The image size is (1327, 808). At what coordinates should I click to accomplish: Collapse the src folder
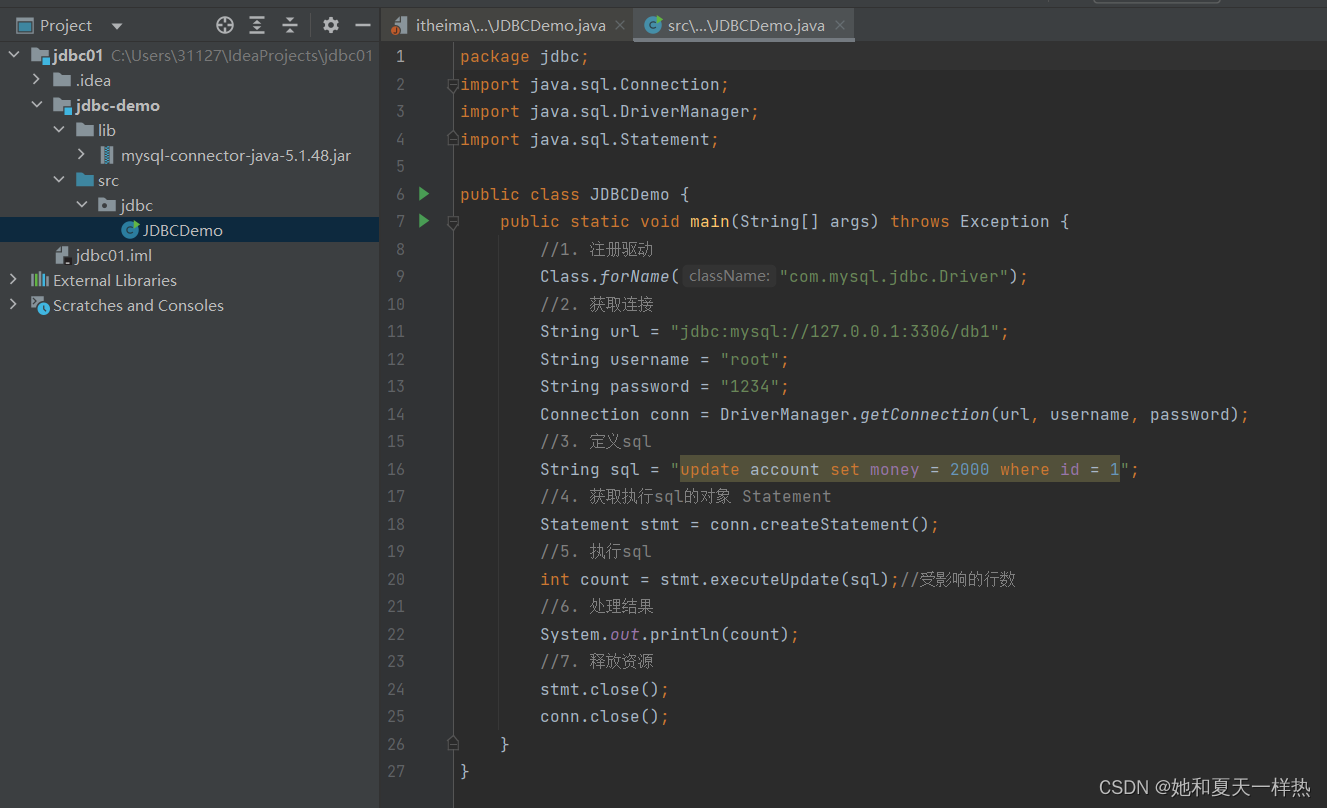coord(59,180)
